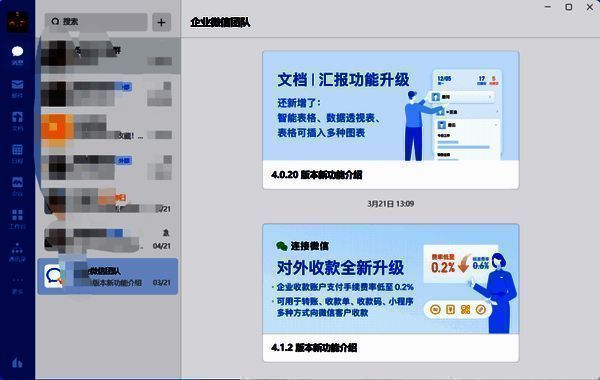
Task: Click the plus button beside the search box
Action: [161, 22]
